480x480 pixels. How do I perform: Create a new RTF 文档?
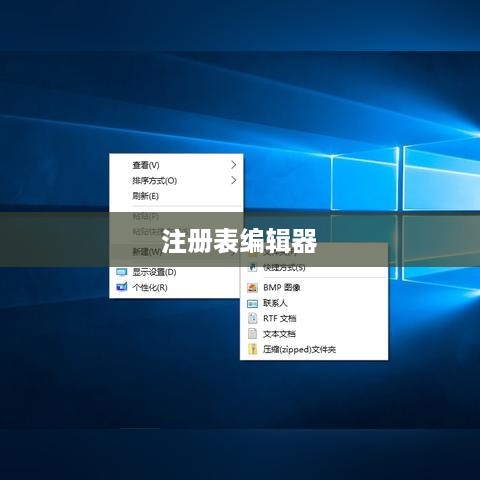(x=314, y=318)
